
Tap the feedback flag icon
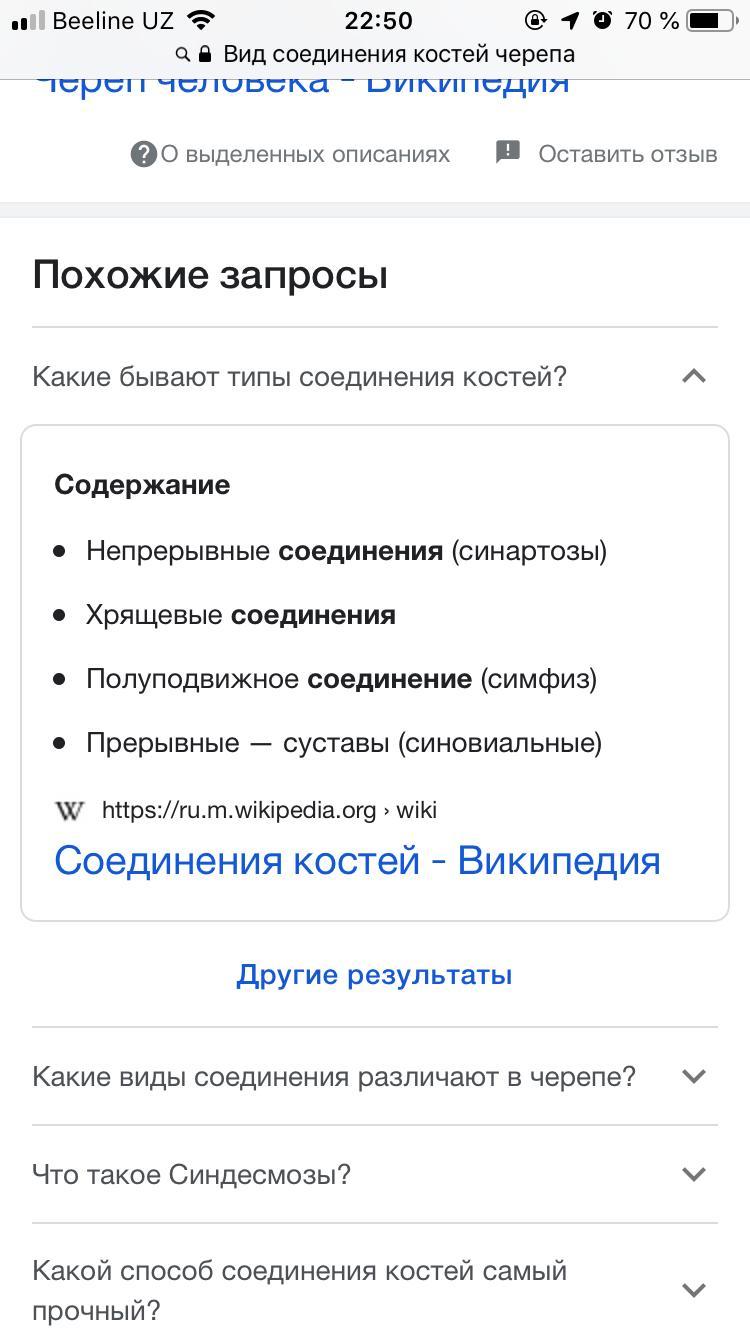(x=508, y=153)
